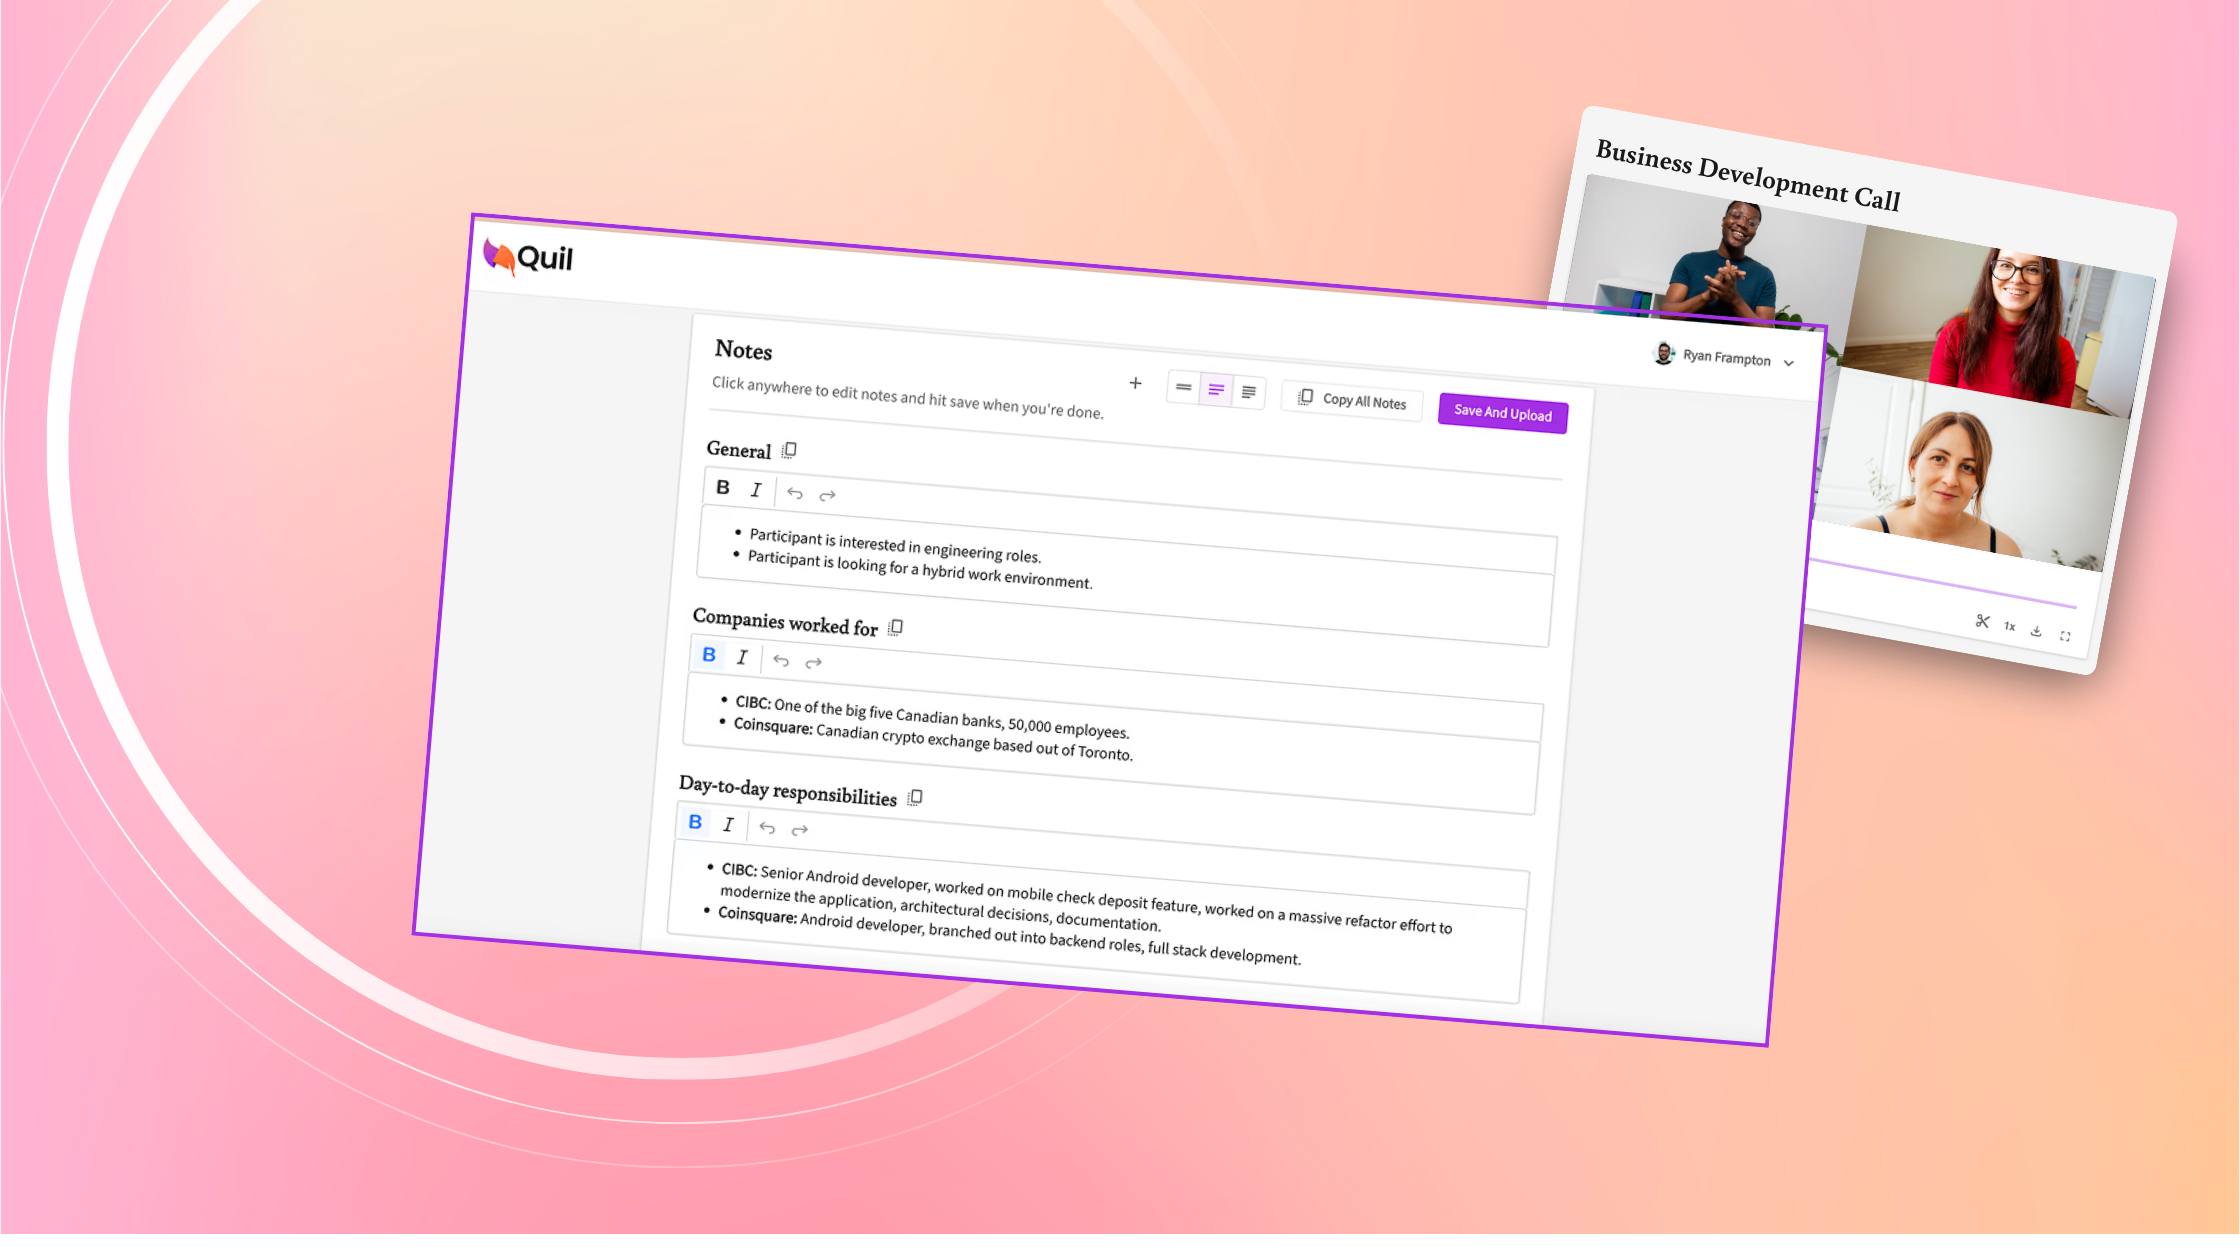Click the scissors clip icon on the video
This screenshot has width=2240, height=1260.
1982,621
